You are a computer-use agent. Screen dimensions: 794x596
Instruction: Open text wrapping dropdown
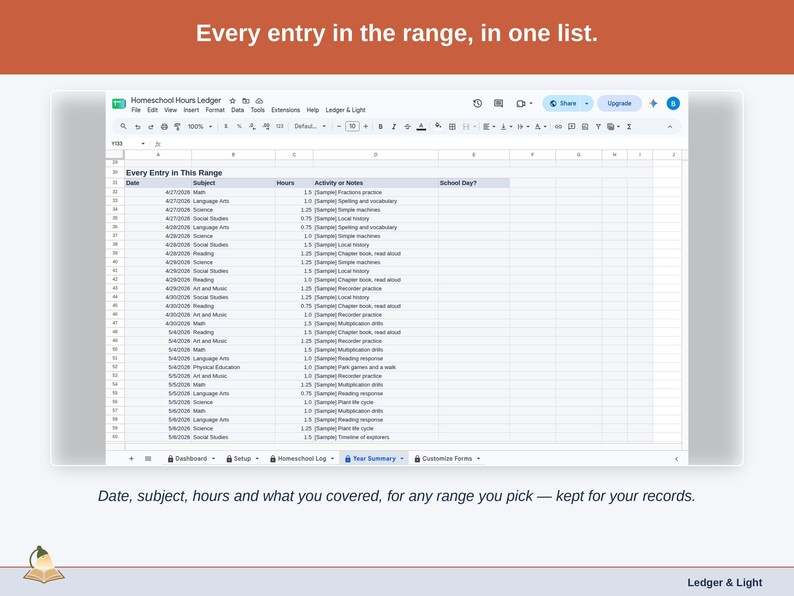523,127
